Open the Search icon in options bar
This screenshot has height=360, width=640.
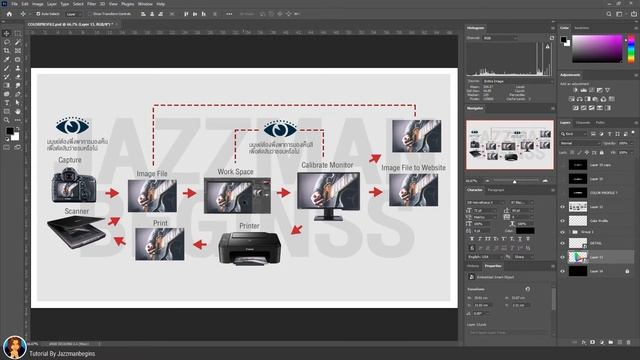(x=609, y=14)
